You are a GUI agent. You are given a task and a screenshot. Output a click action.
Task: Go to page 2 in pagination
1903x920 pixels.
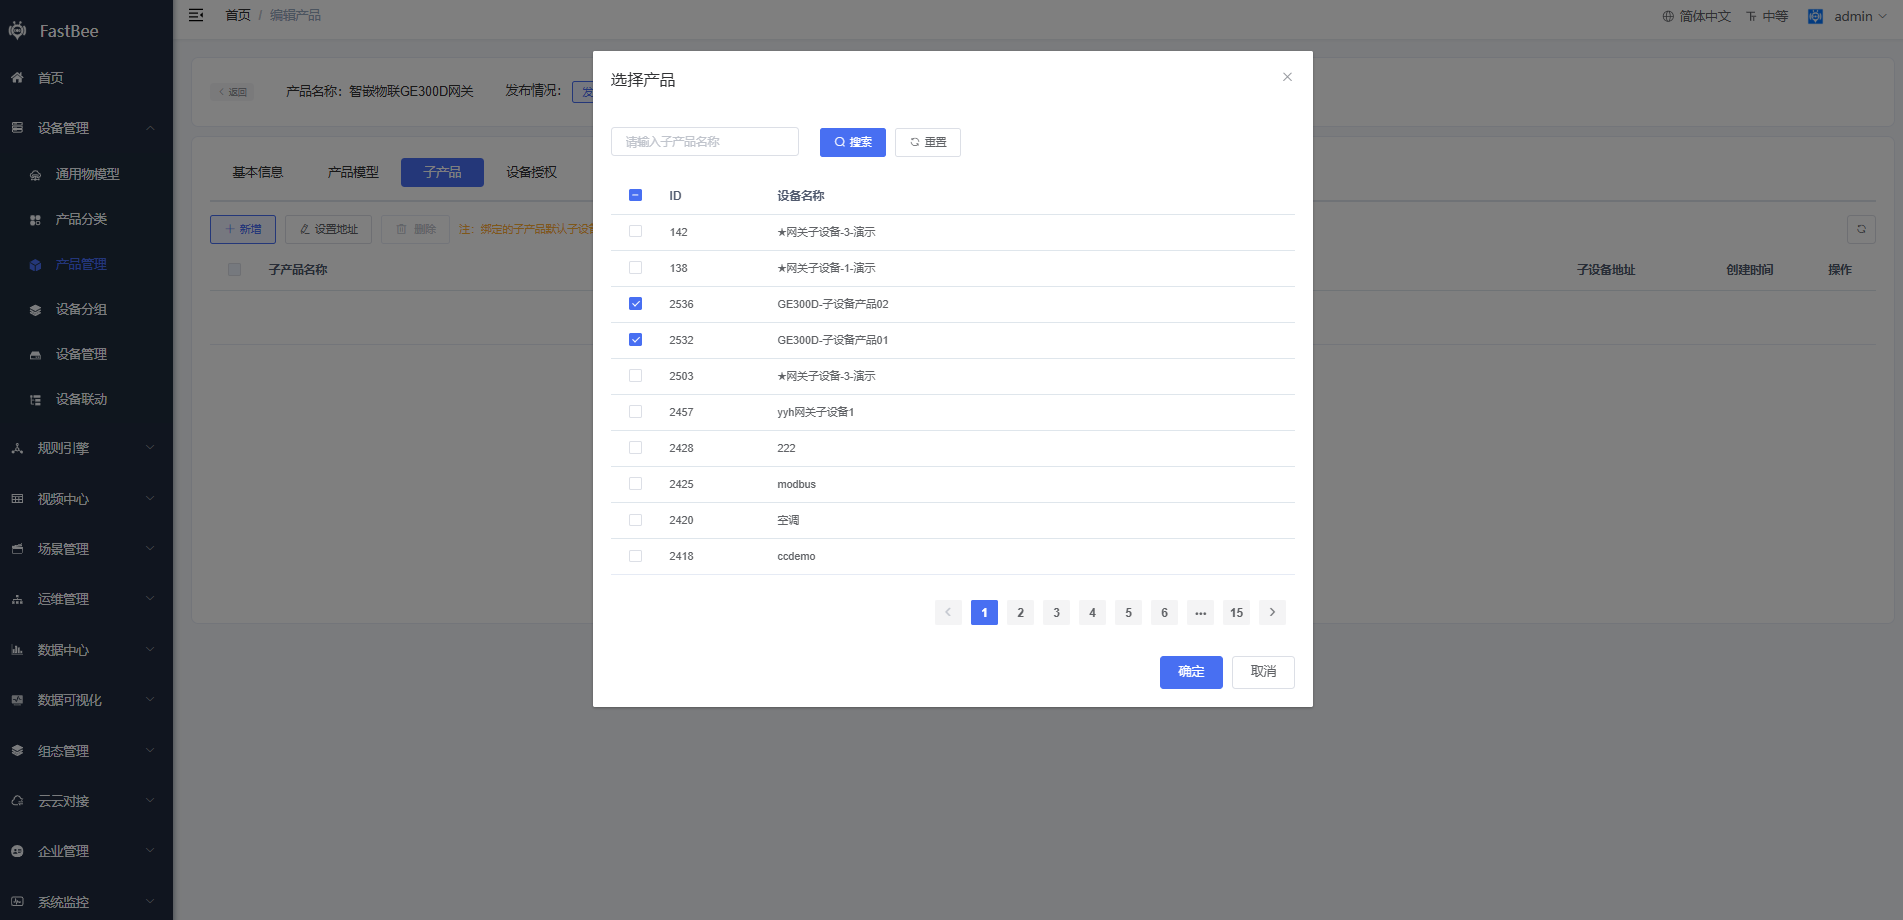(x=1020, y=612)
